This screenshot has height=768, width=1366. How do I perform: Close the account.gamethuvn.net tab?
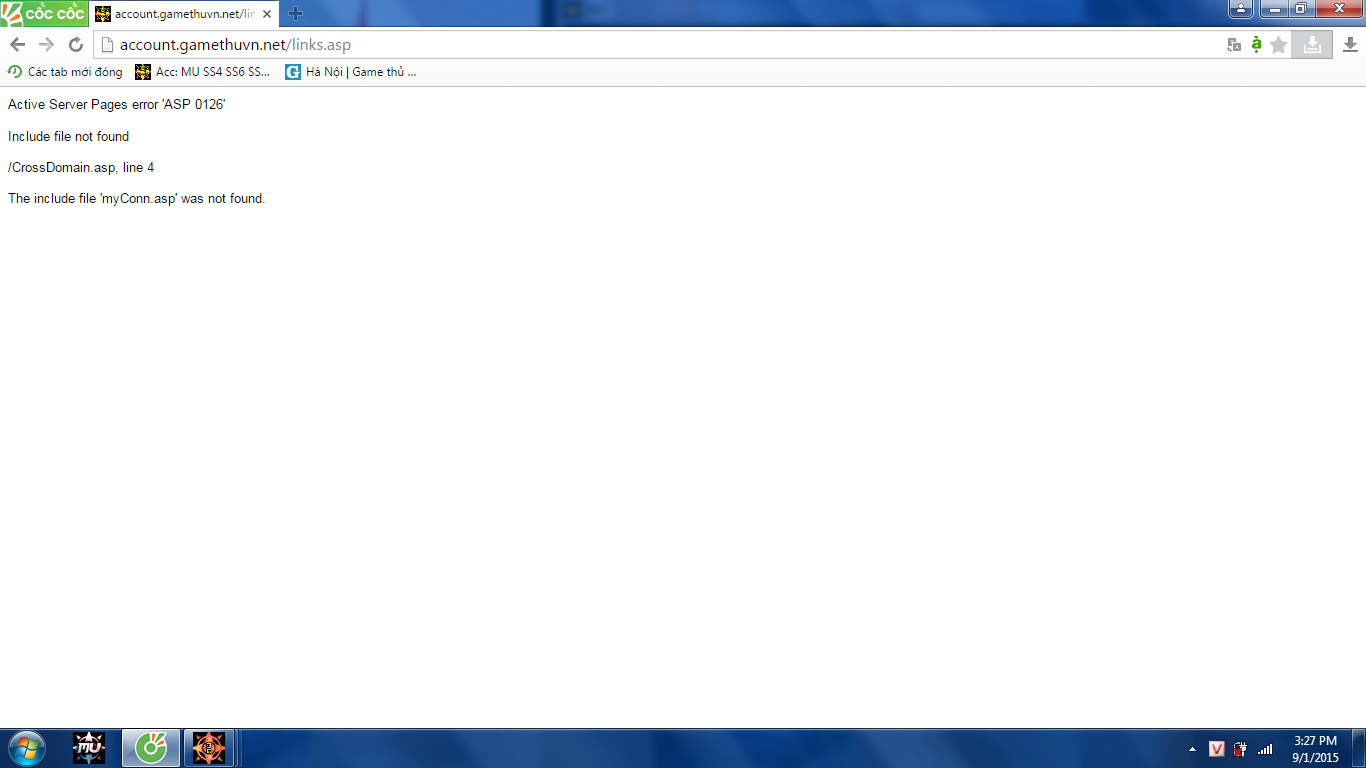click(267, 14)
